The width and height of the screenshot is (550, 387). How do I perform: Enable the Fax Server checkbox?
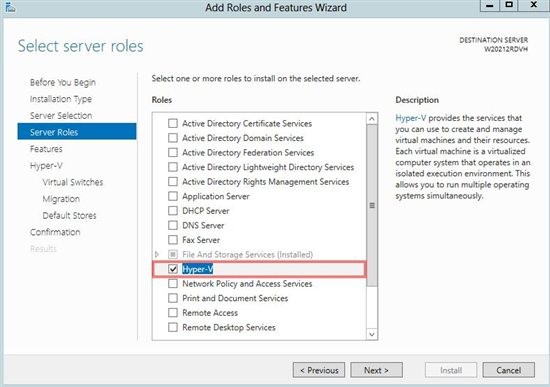tap(173, 240)
